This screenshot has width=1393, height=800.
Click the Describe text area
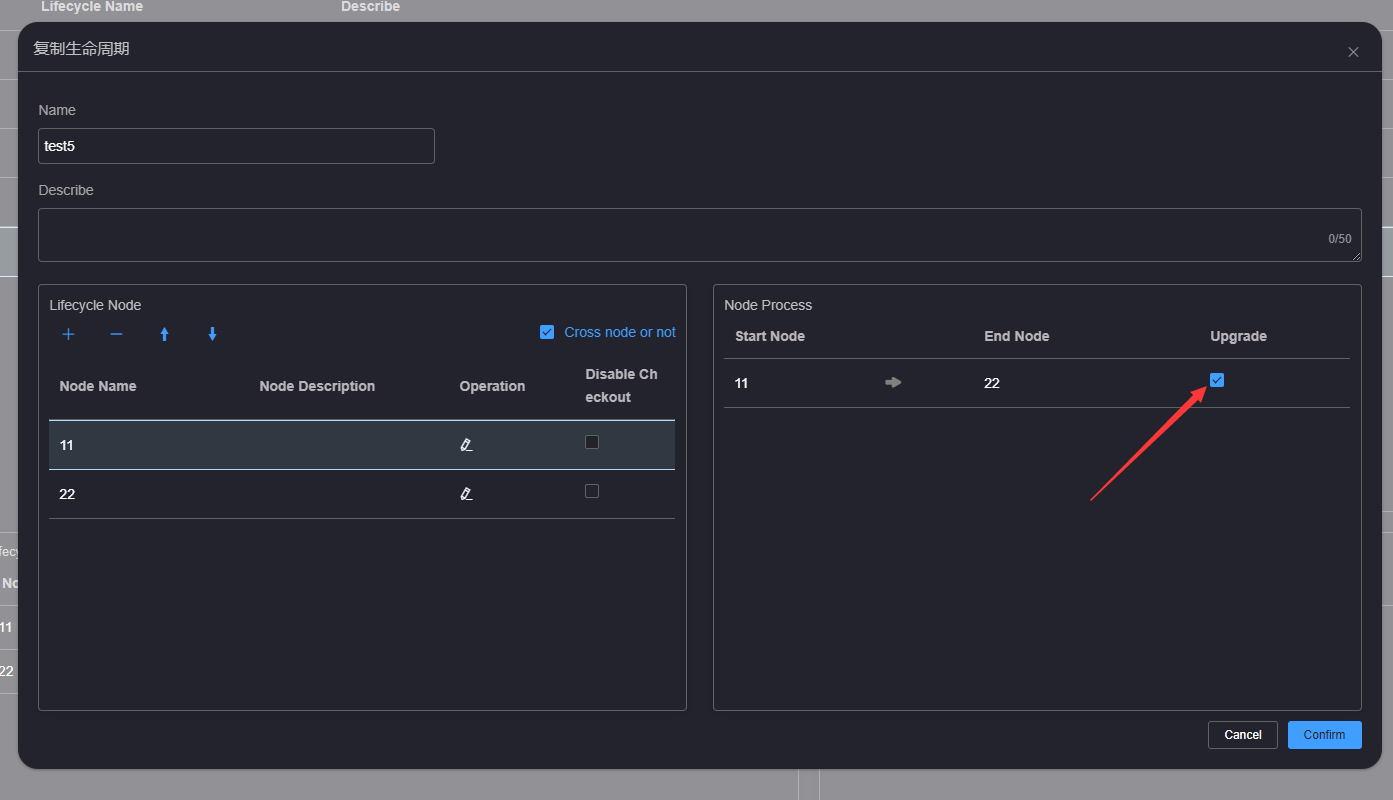(700, 235)
